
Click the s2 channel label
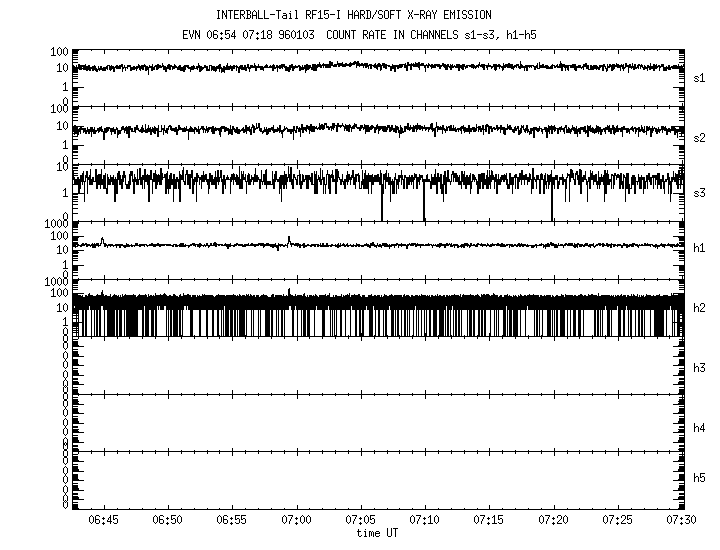click(699, 137)
